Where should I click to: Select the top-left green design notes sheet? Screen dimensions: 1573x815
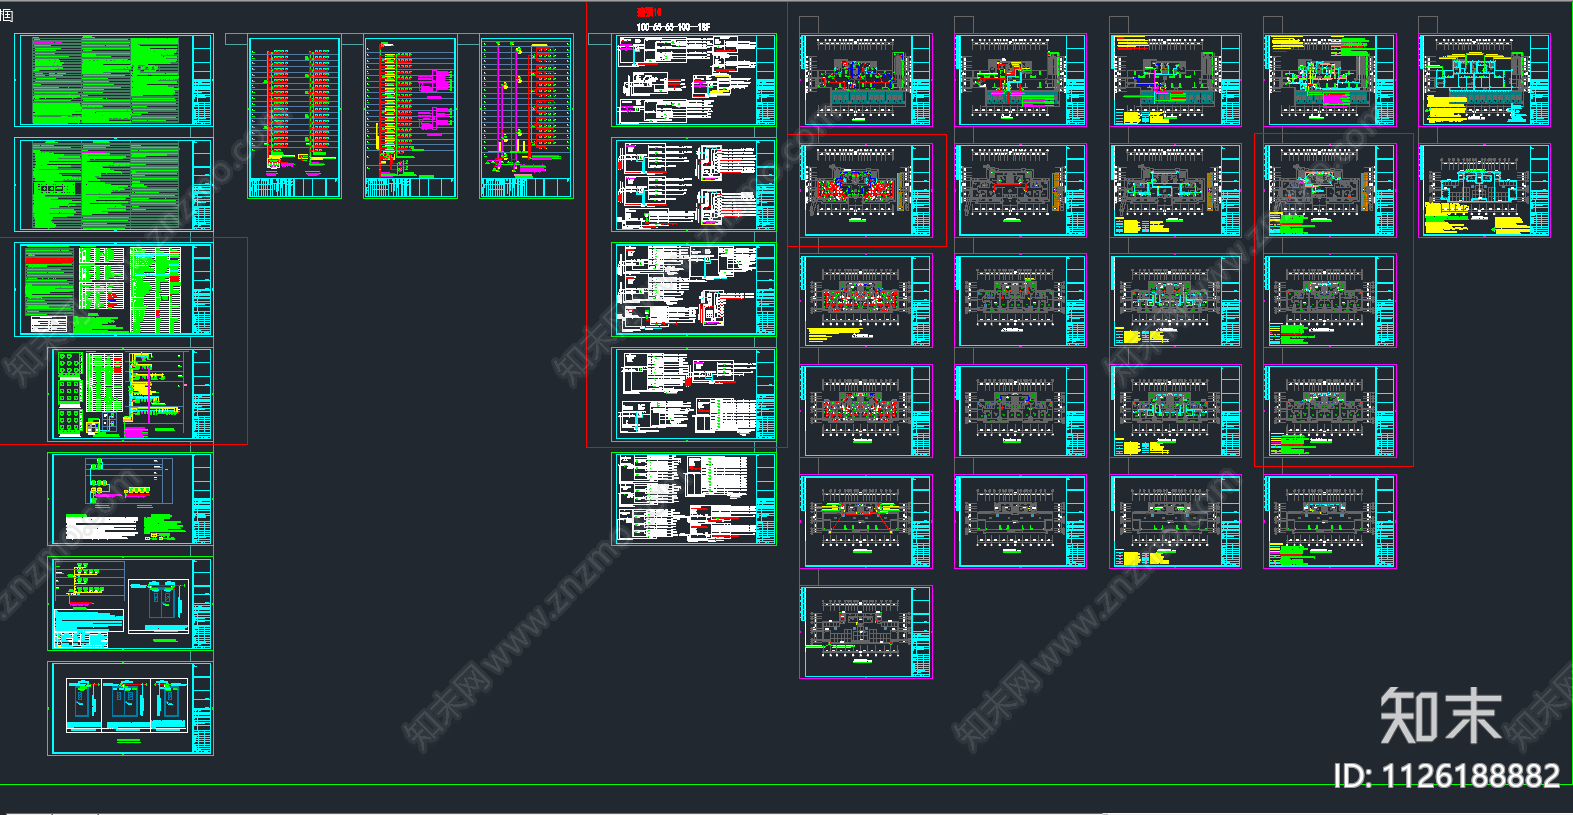pos(113,80)
